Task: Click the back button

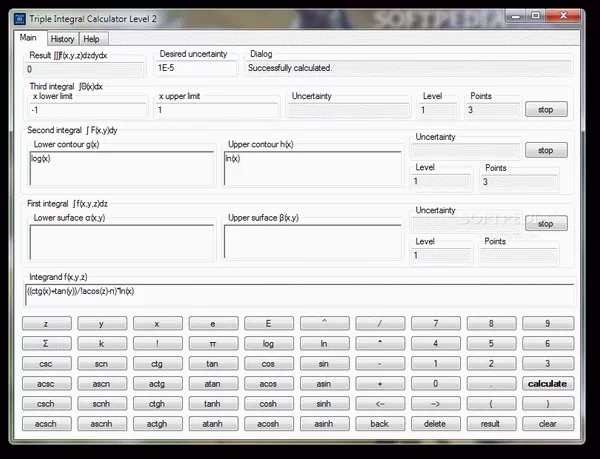Action: (x=380, y=424)
